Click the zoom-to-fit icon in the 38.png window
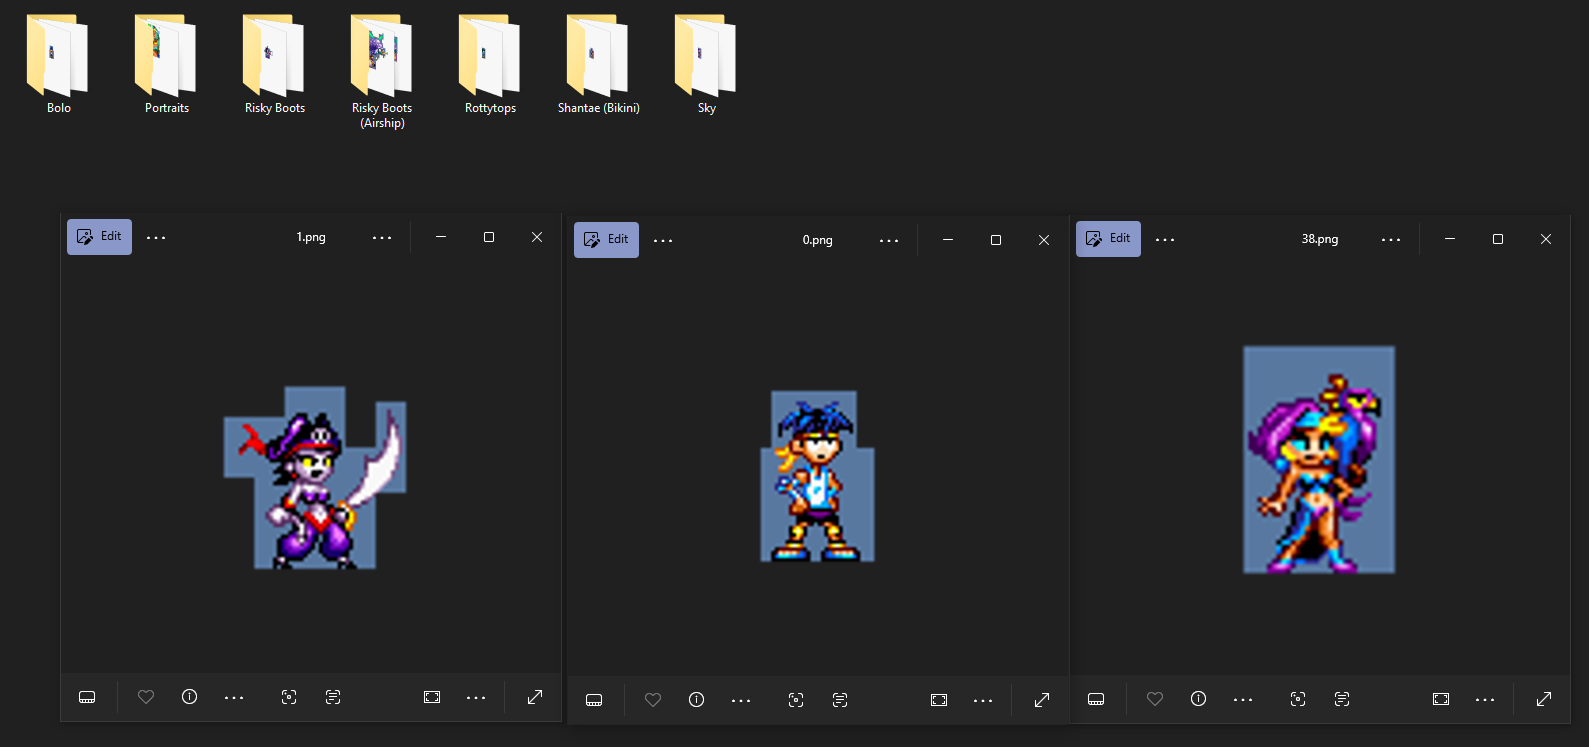This screenshot has height=747, width=1589. click(1441, 699)
